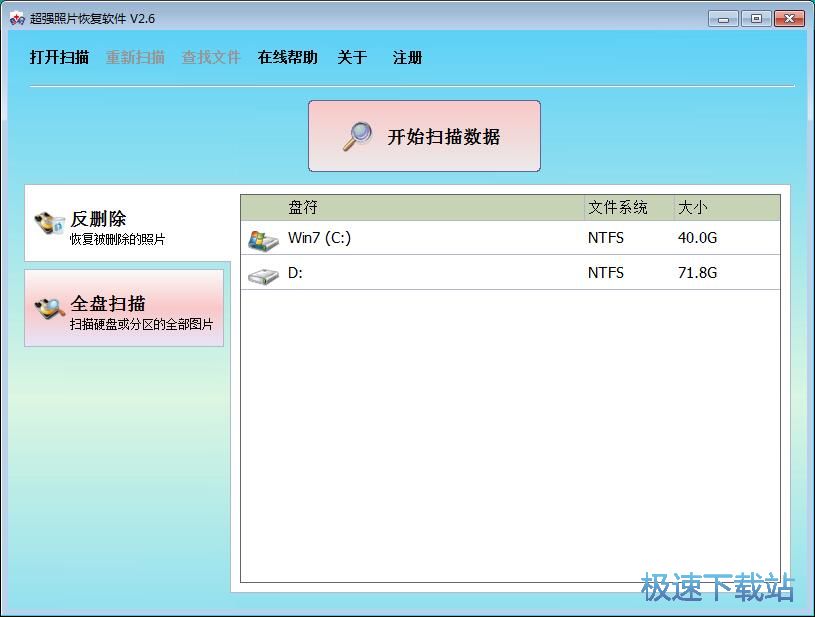Image resolution: width=815 pixels, height=617 pixels.
Task: Click the 注册 menu item
Action: point(408,57)
